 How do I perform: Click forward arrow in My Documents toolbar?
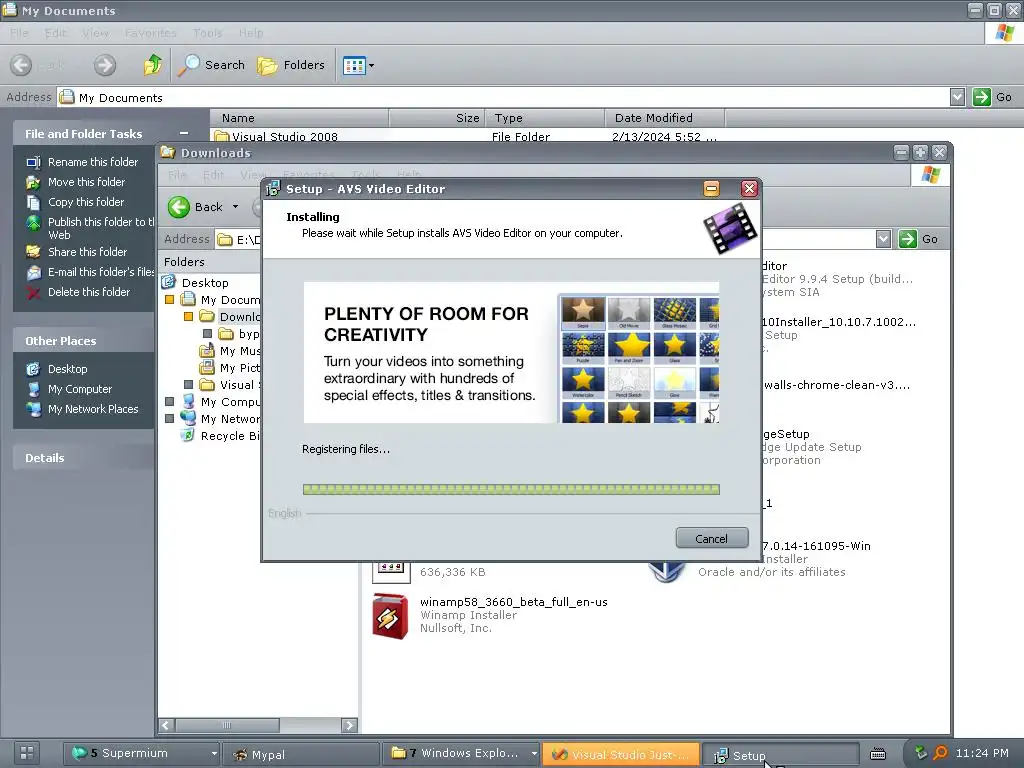[x=104, y=65]
